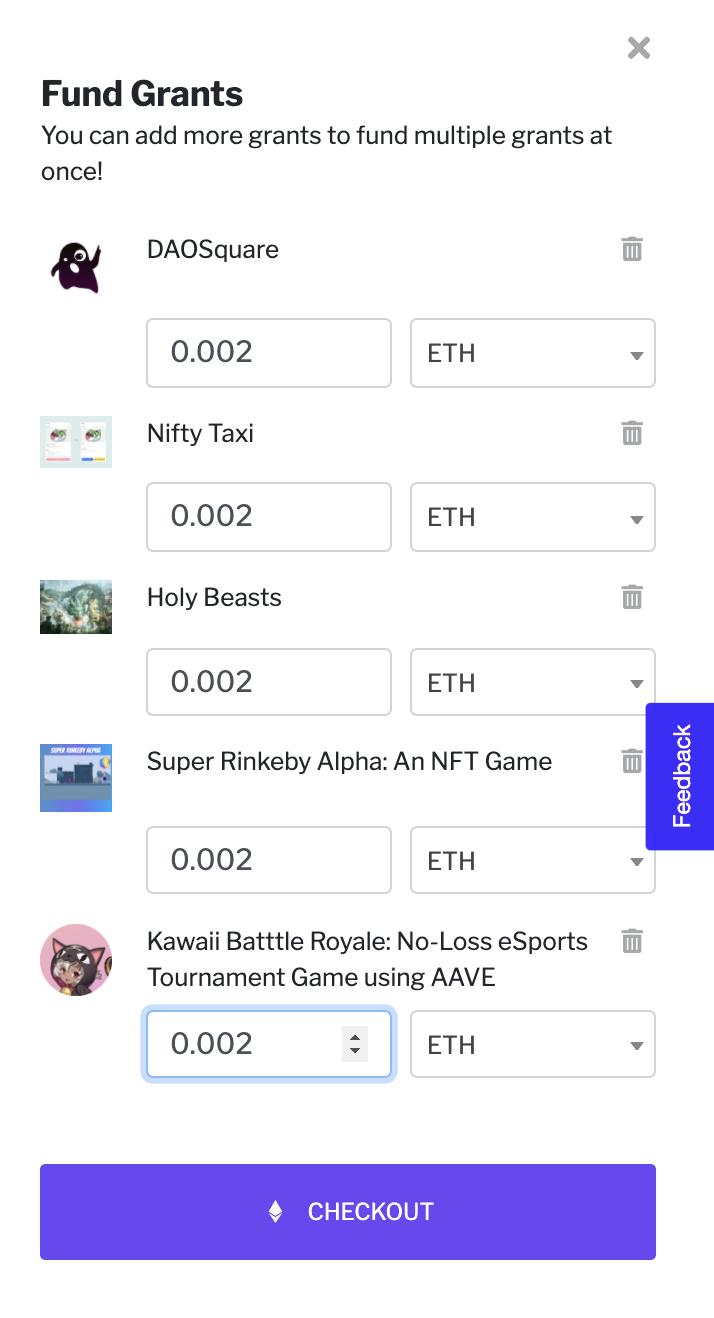Delete the Nifty Taxi grant
The width and height of the screenshot is (714, 1318).
click(x=632, y=433)
